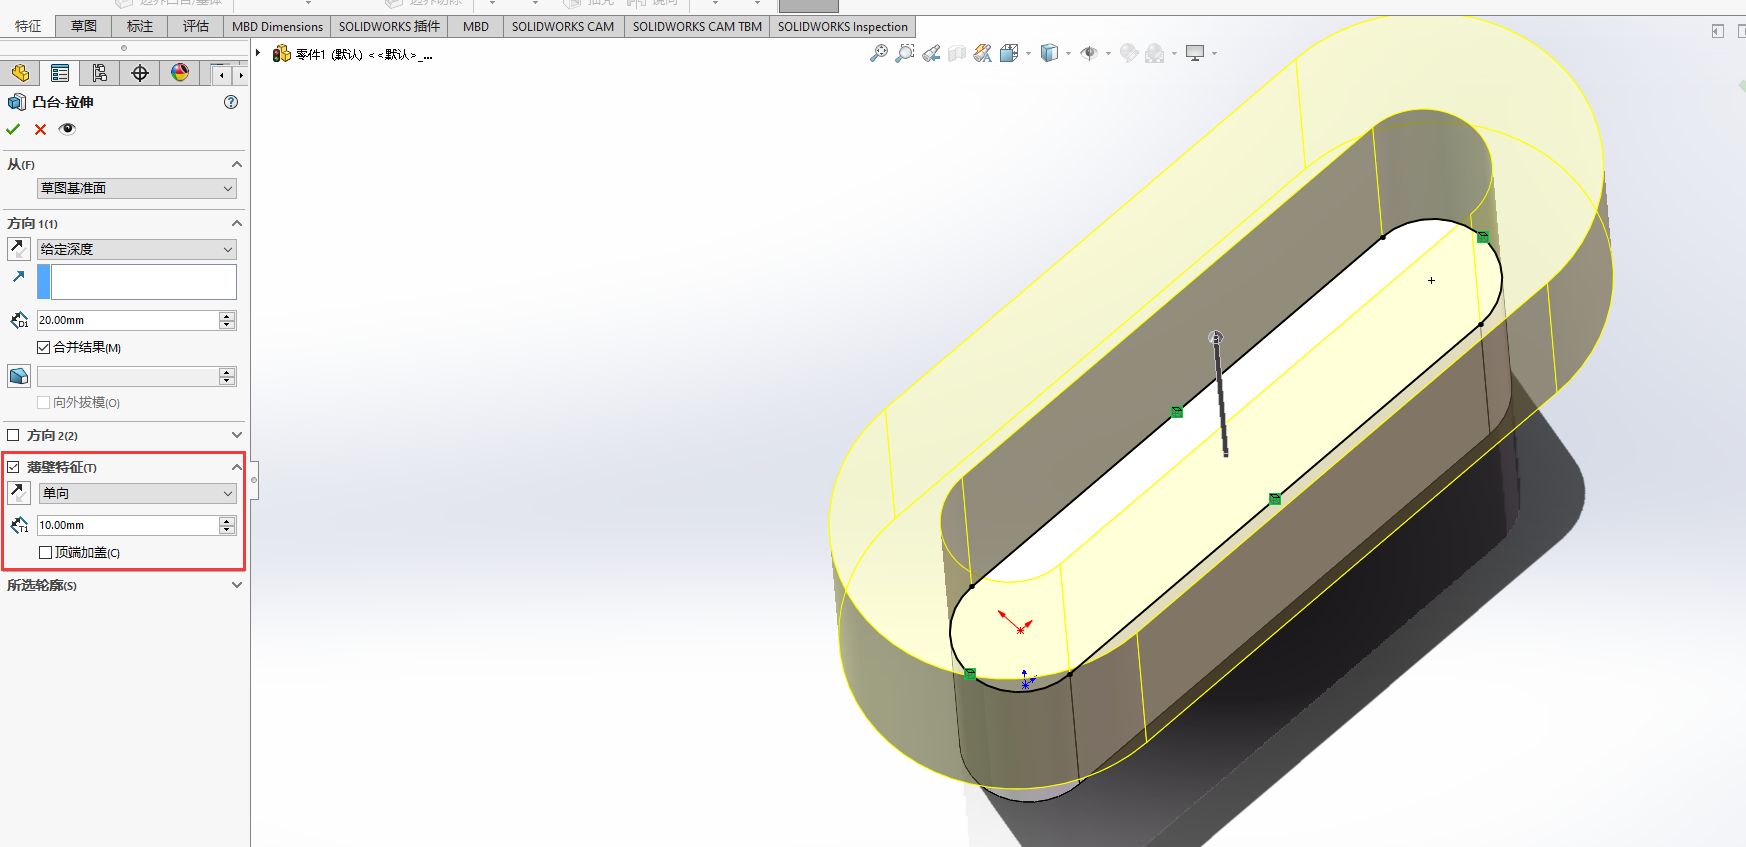Click Previous View icon
This screenshot has width=1746, height=847.
pos(931,53)
